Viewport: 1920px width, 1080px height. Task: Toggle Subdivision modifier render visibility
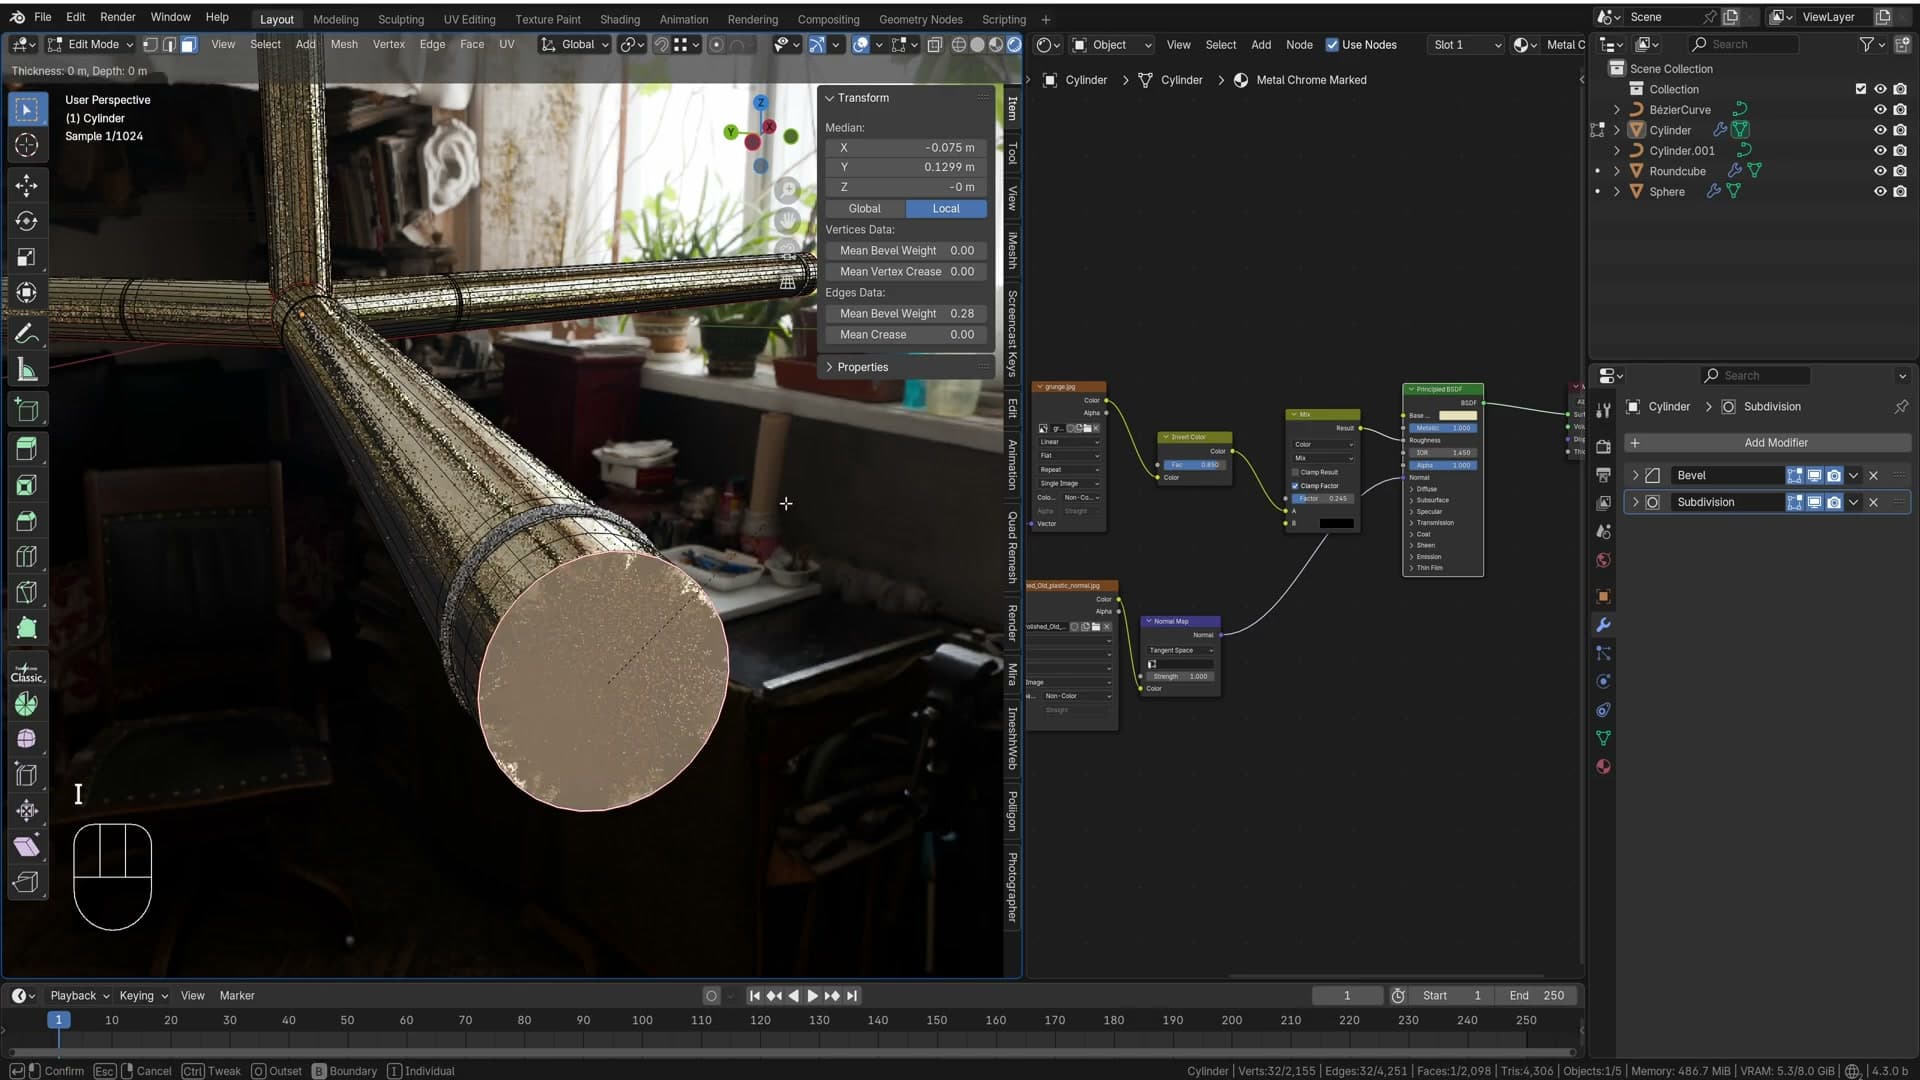(1834, 503)
